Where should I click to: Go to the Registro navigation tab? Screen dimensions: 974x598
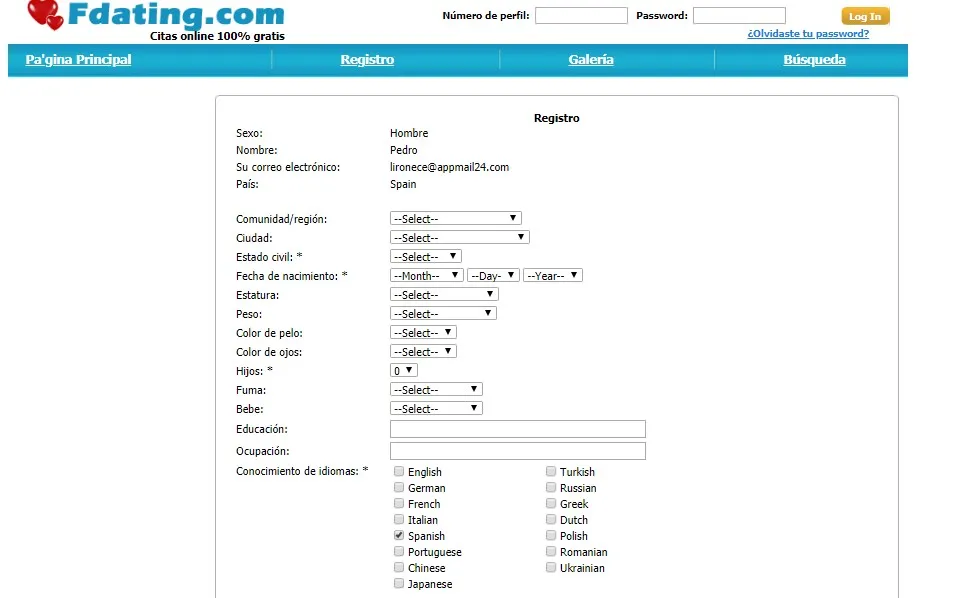367,60
